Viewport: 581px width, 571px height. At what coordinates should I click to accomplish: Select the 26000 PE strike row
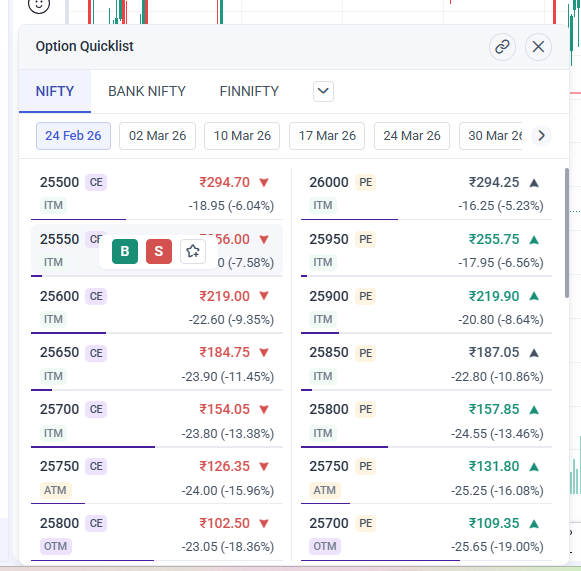[426, 193]
